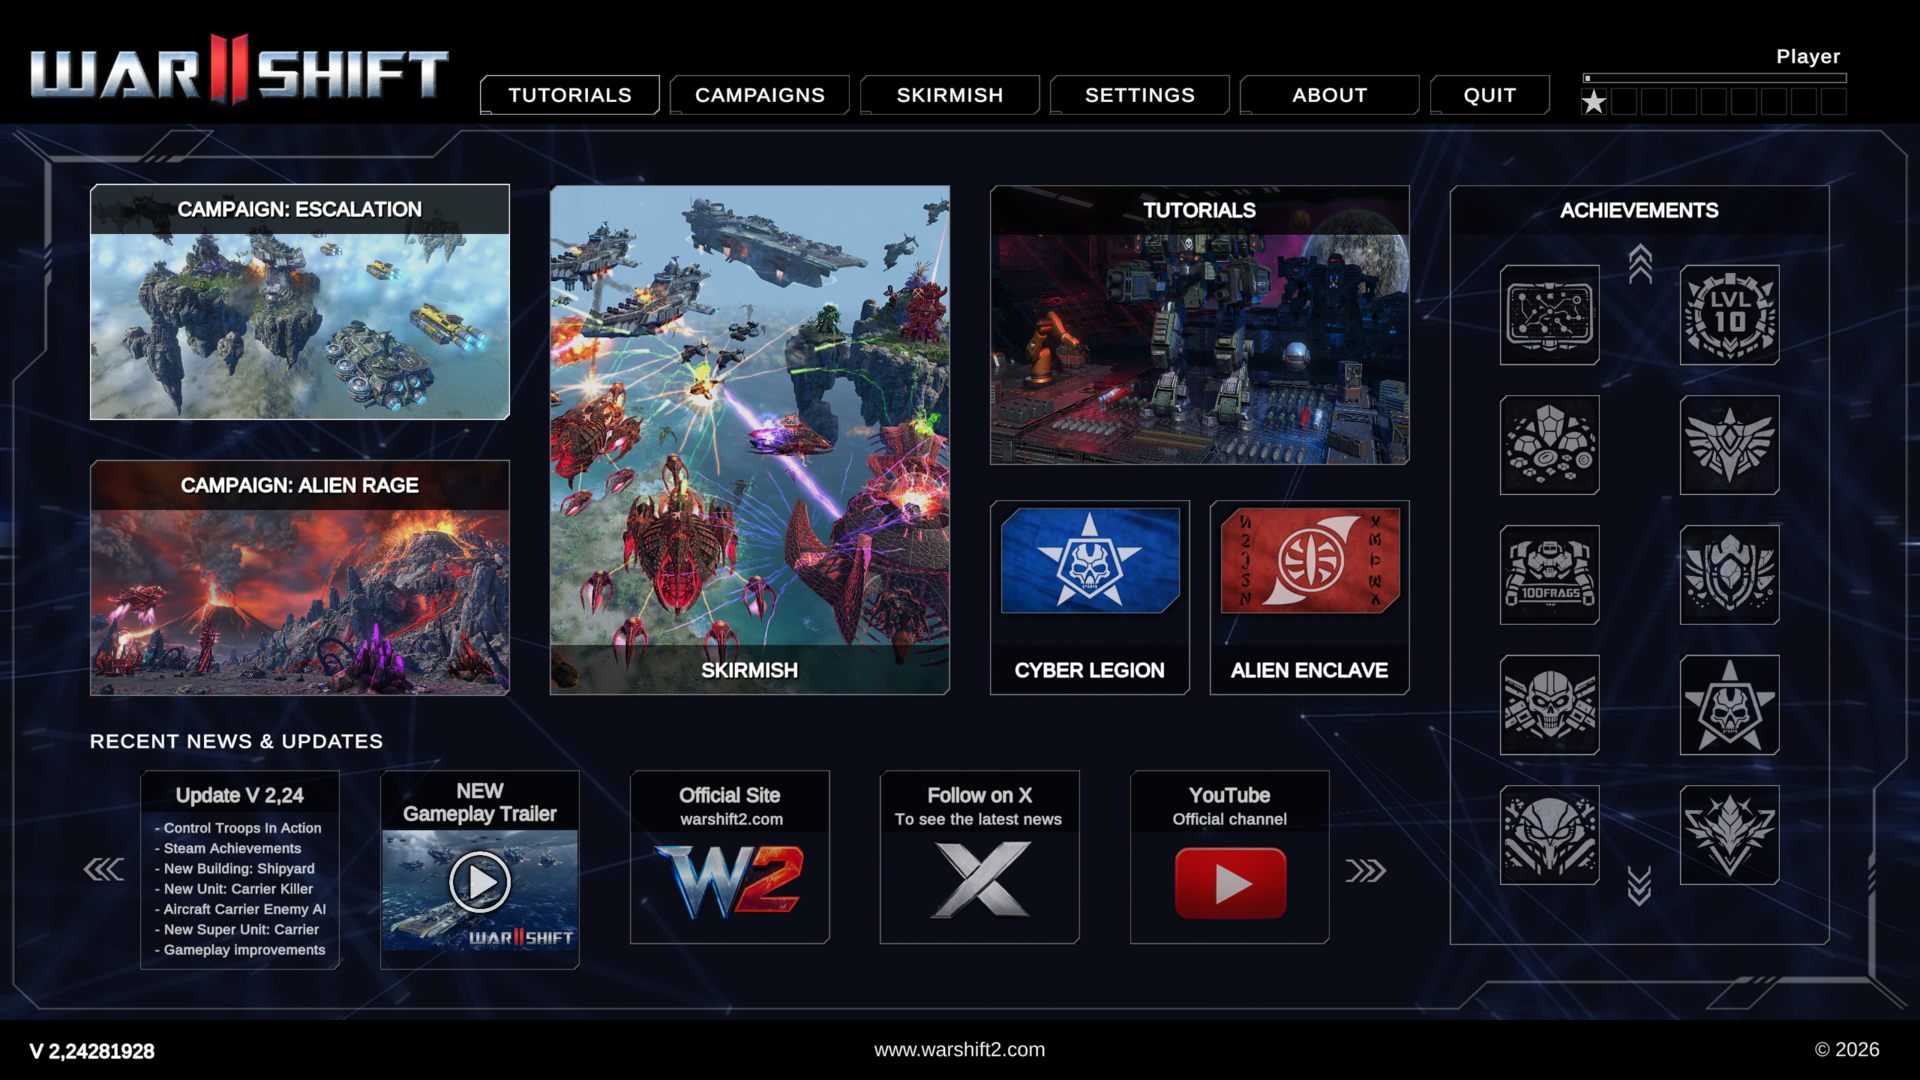1920x1080 pixels.
Task: Launch the Campaign: Alien Rage card
Action: [300, 578]
